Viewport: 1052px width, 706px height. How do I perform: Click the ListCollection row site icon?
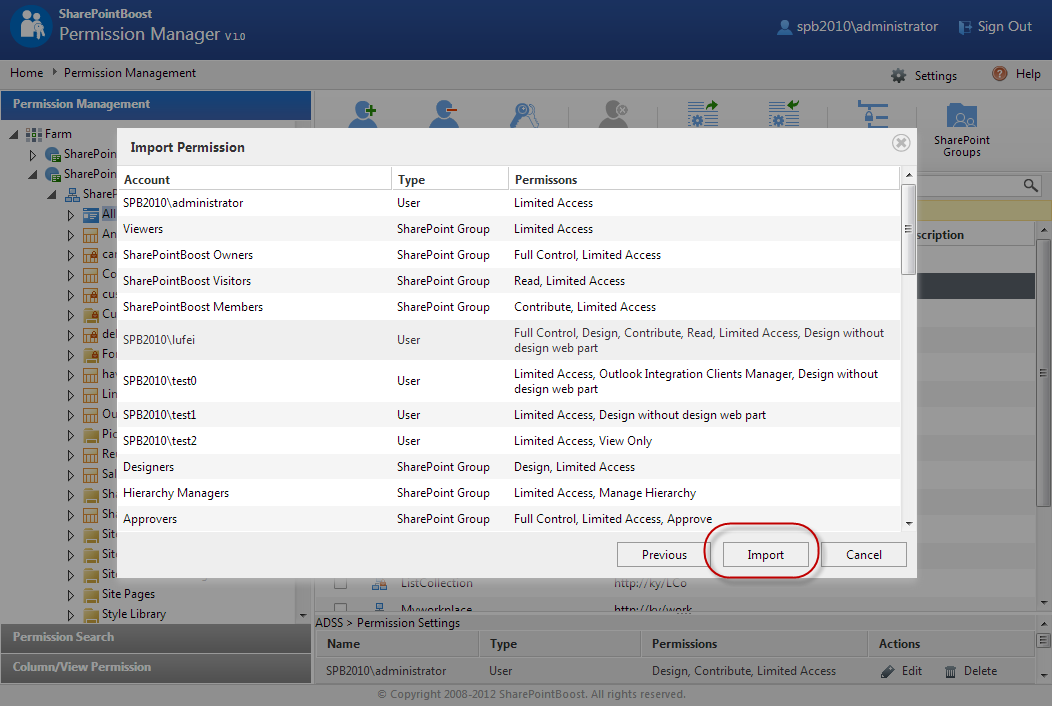click(379, 584)
